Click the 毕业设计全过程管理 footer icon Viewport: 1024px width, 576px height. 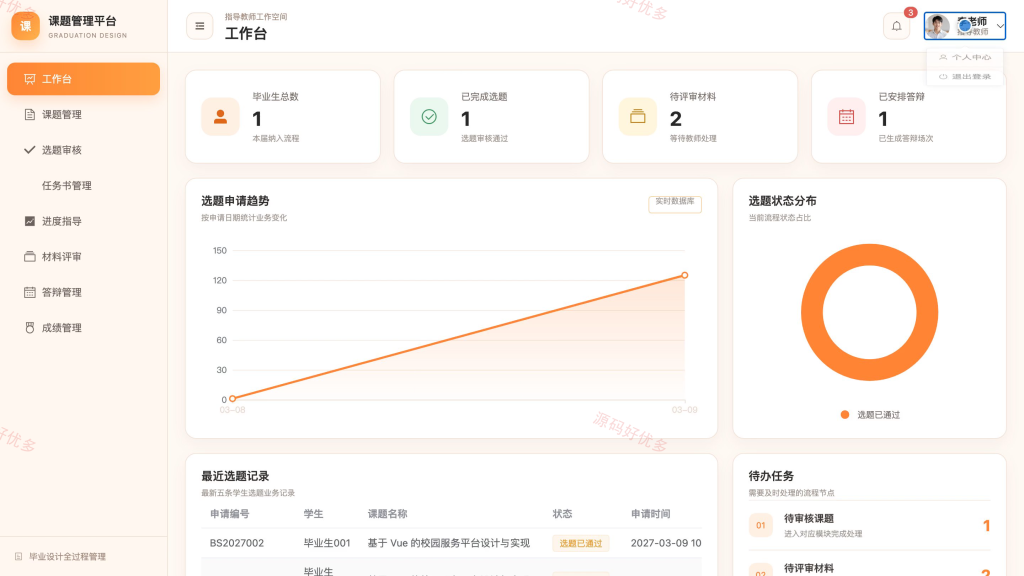coord(18,556)
